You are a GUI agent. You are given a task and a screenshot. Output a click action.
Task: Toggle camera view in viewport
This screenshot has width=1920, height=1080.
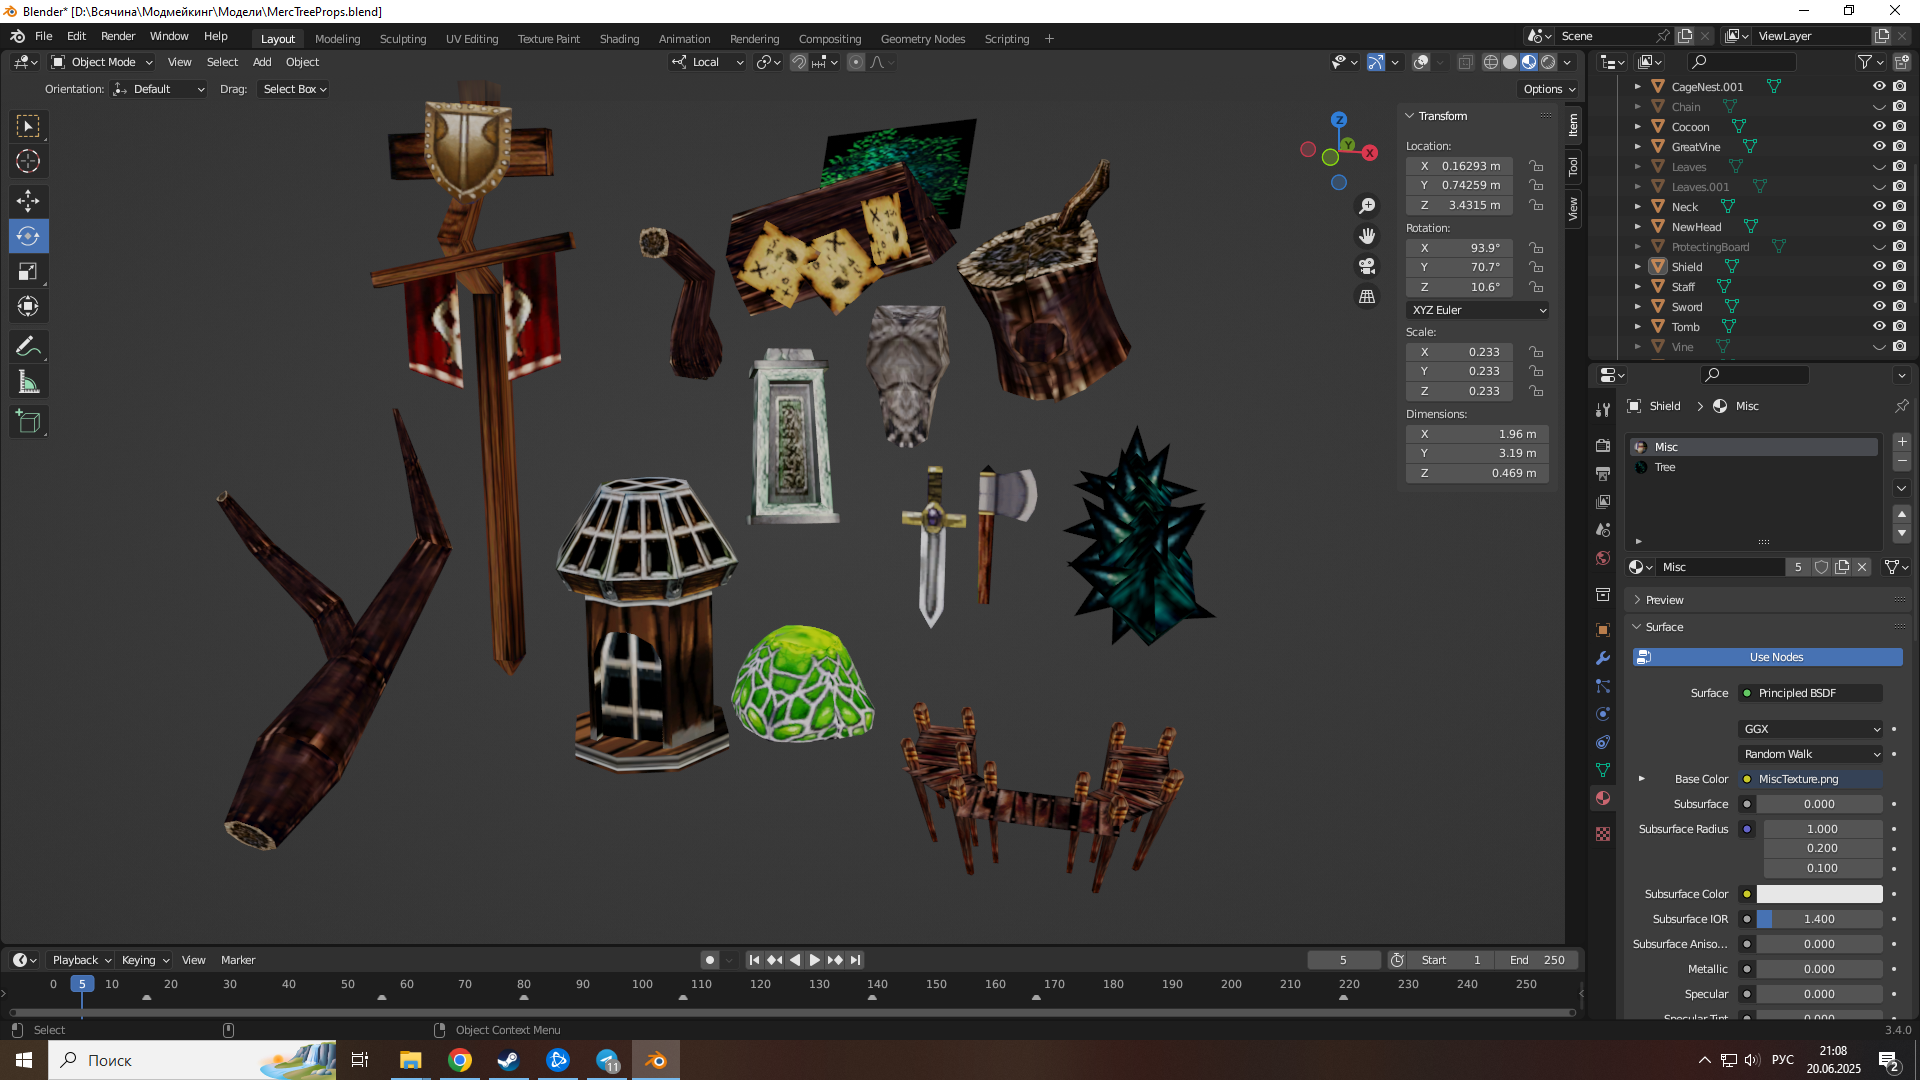(x=1367, y=266)
